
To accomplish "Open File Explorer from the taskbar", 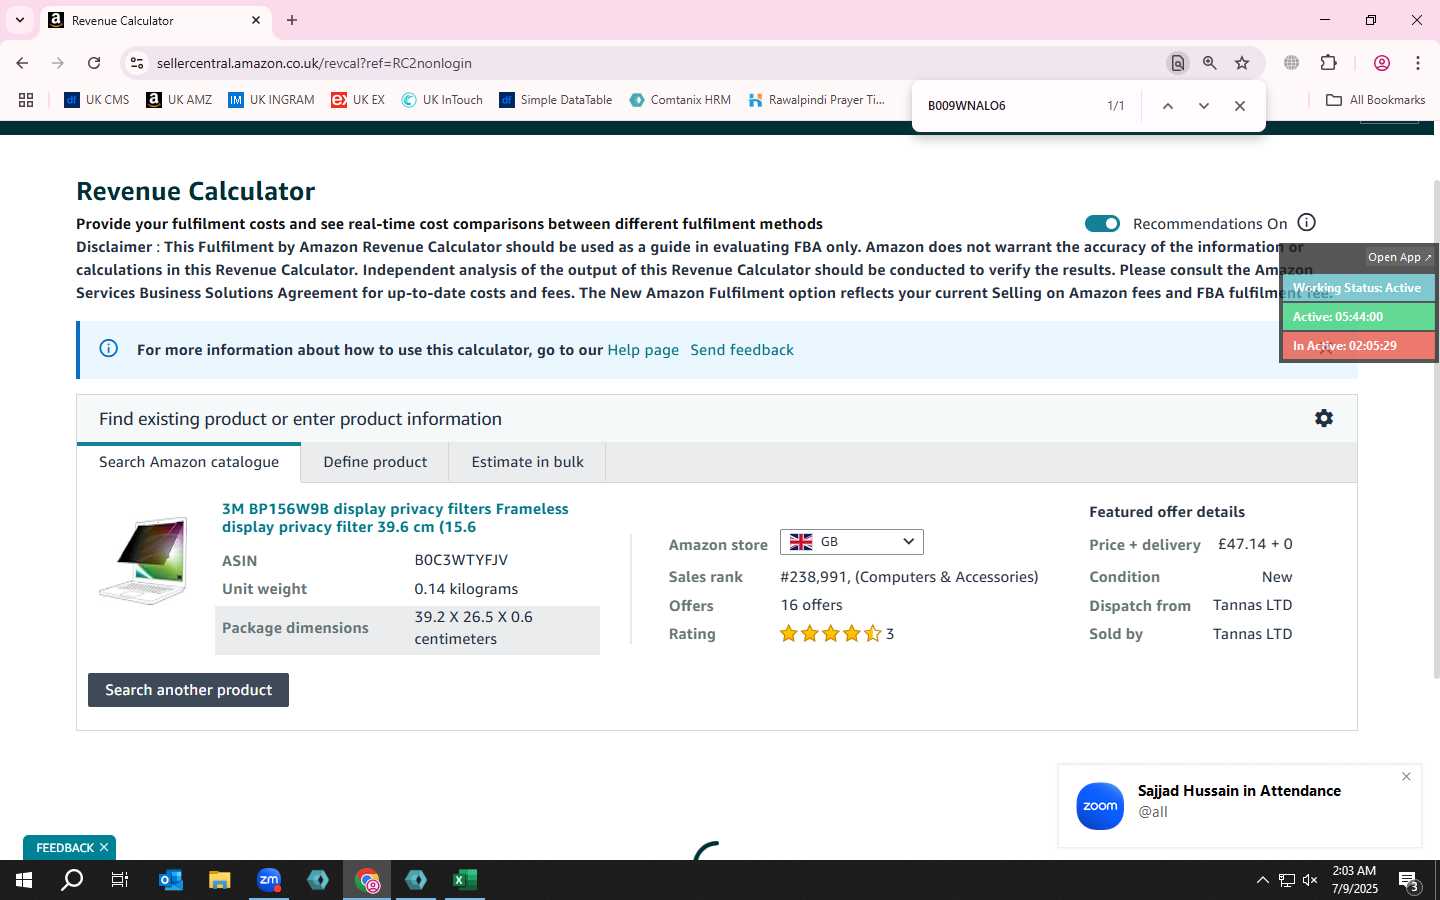I will coord(220,880).
